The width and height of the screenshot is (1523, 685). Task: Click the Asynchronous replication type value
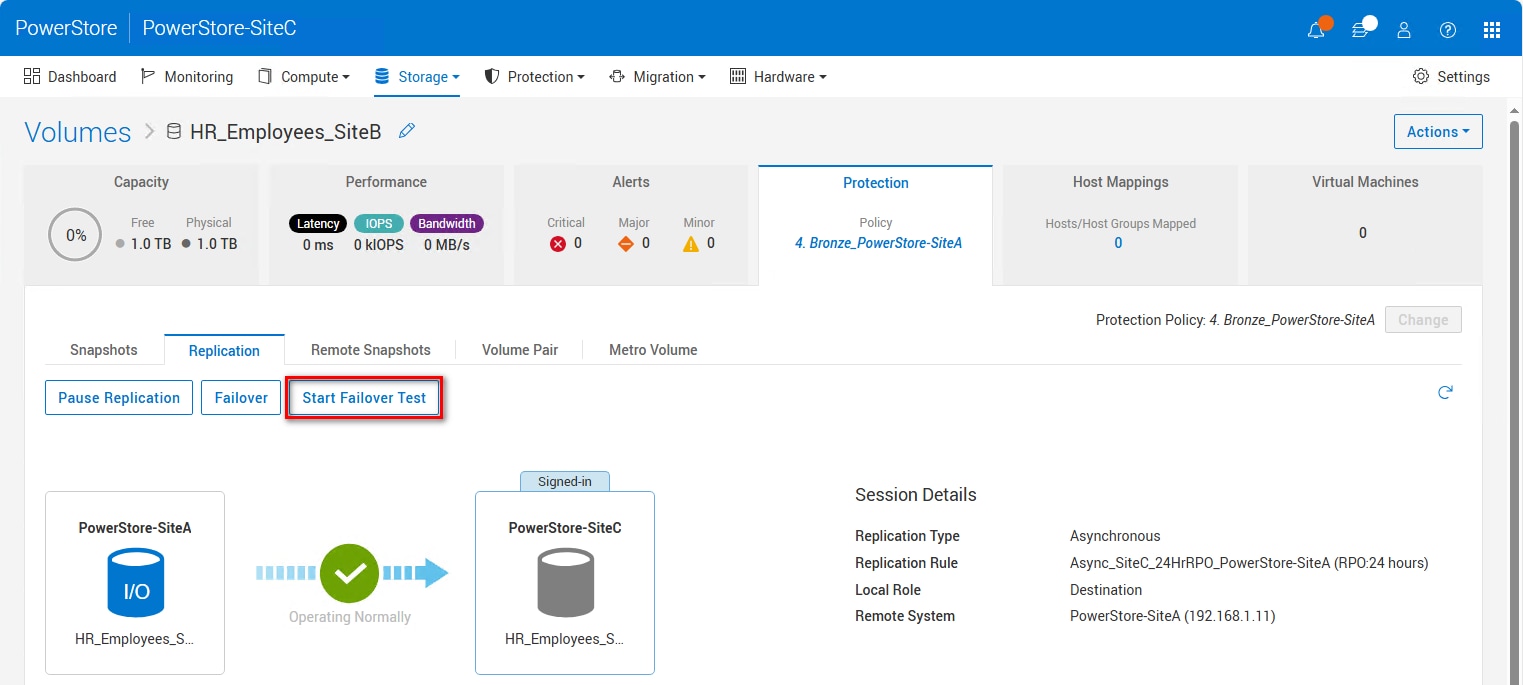(1115, 536)
